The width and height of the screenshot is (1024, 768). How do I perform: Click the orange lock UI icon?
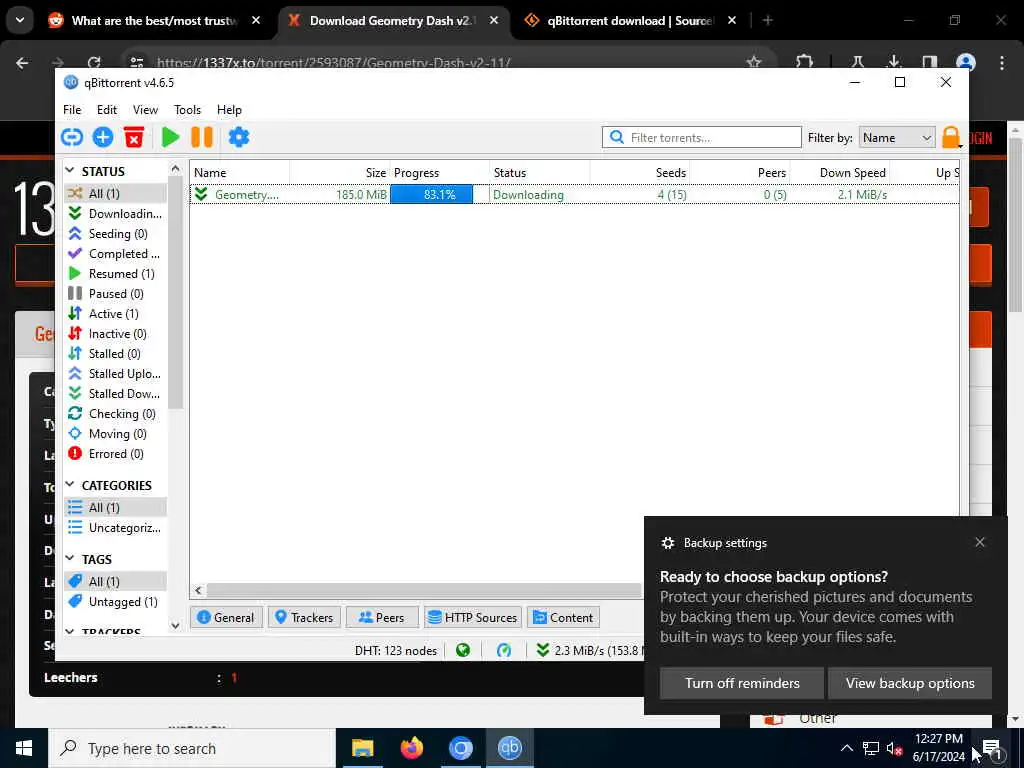(951, 137)
